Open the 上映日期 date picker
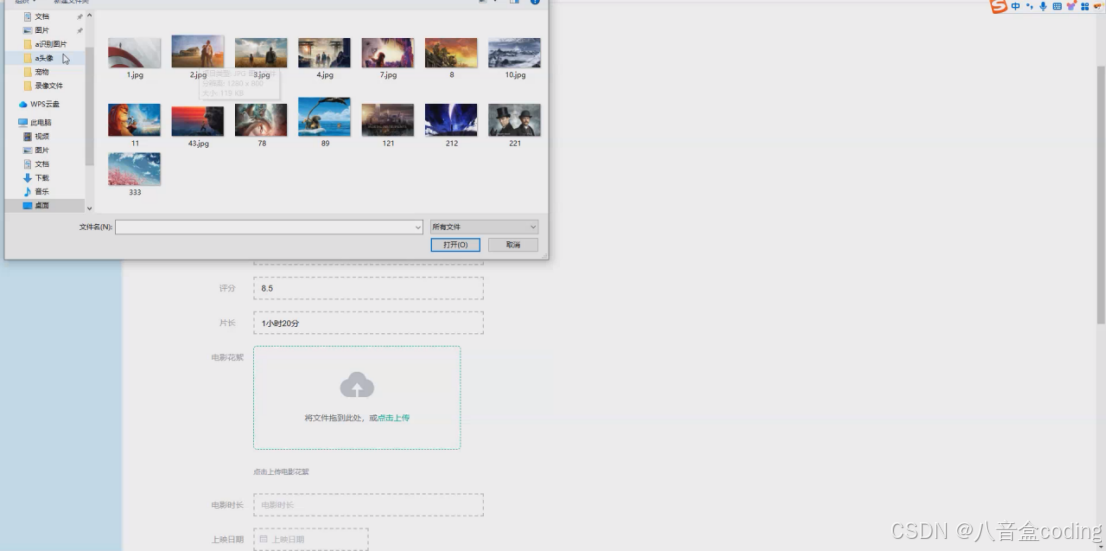Viewport: 1106px width, 551px height. (x=311, y=539)
